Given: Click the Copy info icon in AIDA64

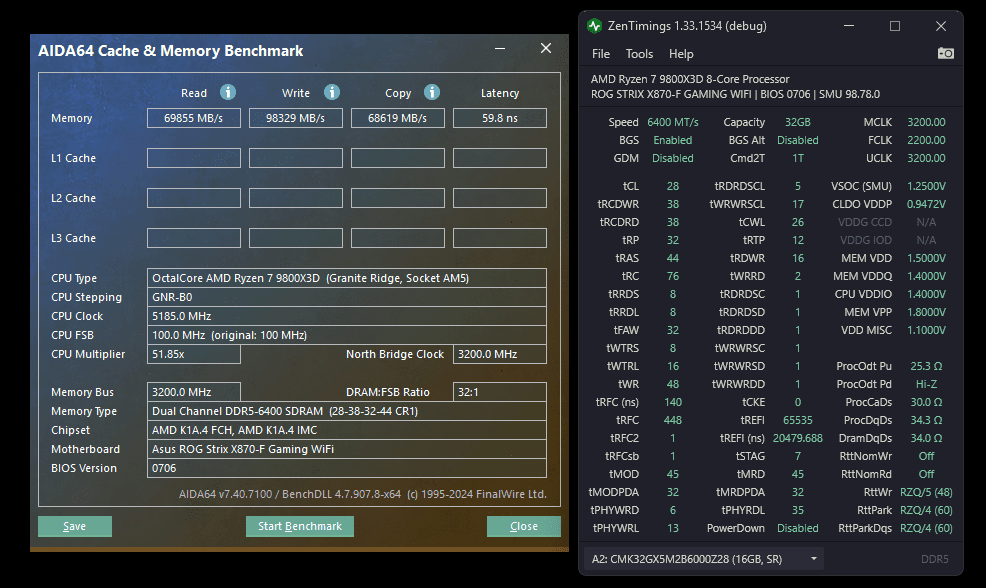Looking at the screenshot, I should tap(431, 92).
